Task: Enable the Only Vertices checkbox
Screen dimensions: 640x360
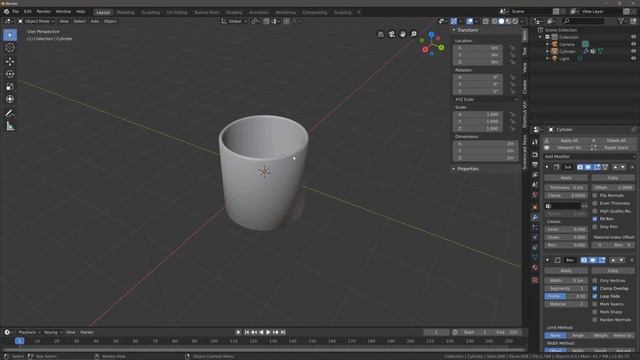Action: coord(595,280)
